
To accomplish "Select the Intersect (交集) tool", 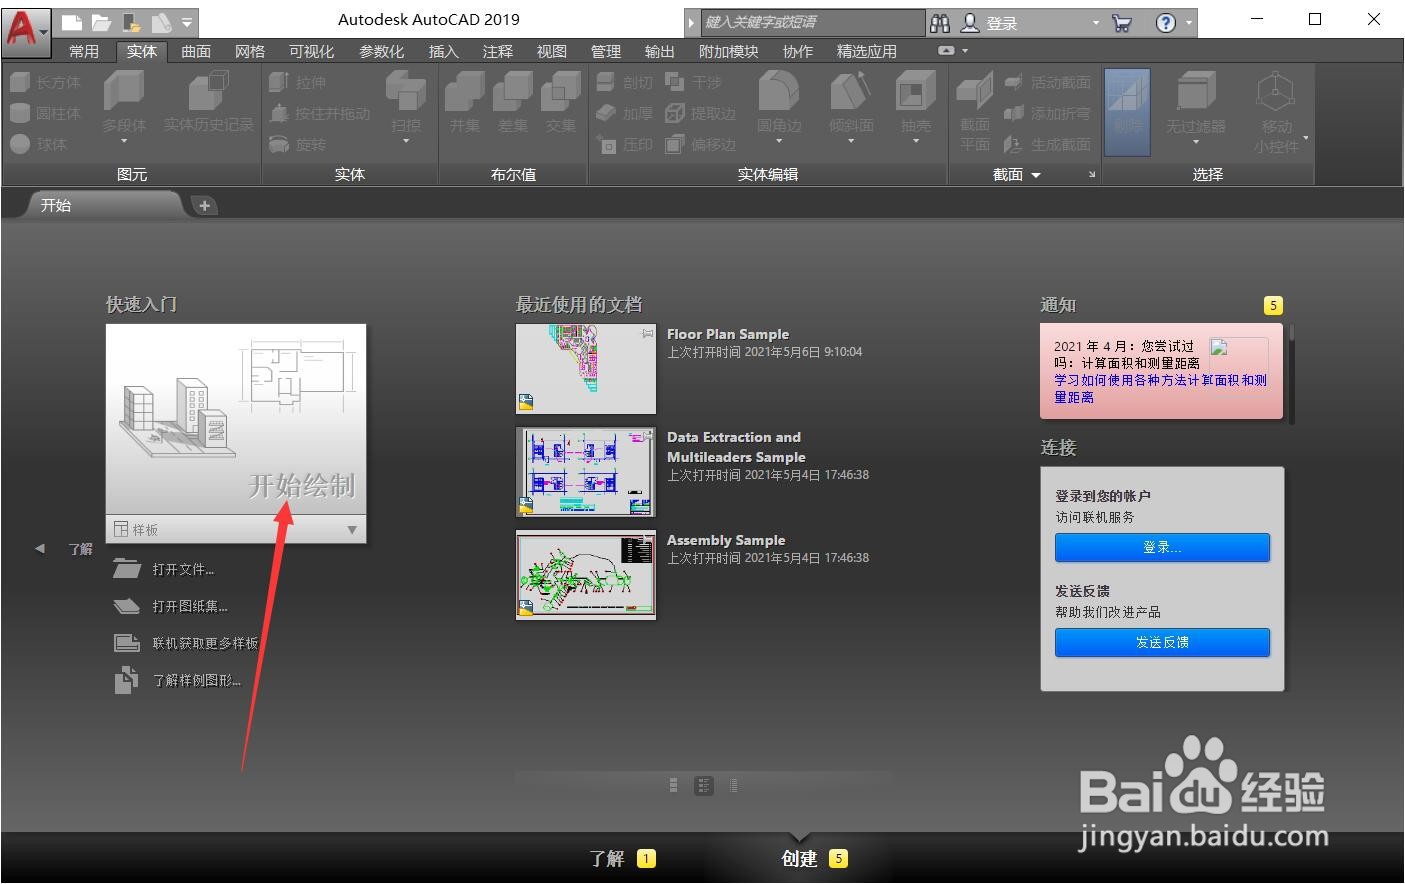I will (560, 102).
